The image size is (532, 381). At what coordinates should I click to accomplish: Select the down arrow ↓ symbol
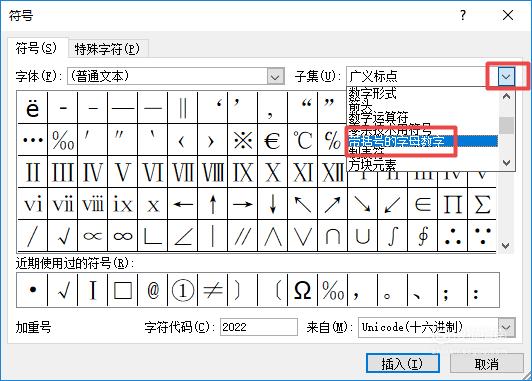tap(272, 204)
